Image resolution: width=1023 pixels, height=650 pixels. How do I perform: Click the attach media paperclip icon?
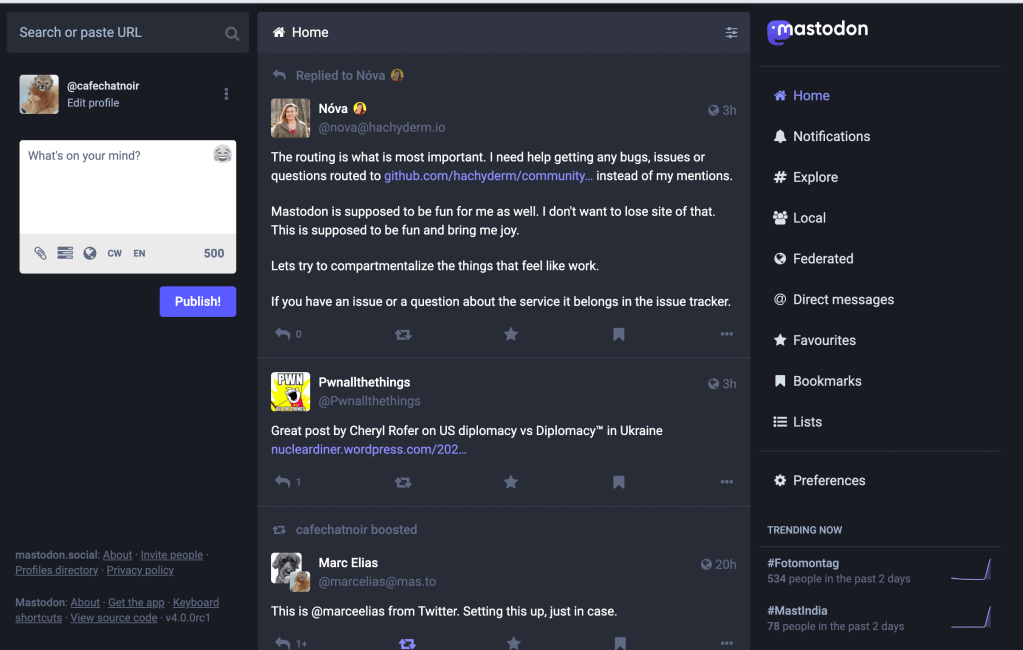coord(40,253)
